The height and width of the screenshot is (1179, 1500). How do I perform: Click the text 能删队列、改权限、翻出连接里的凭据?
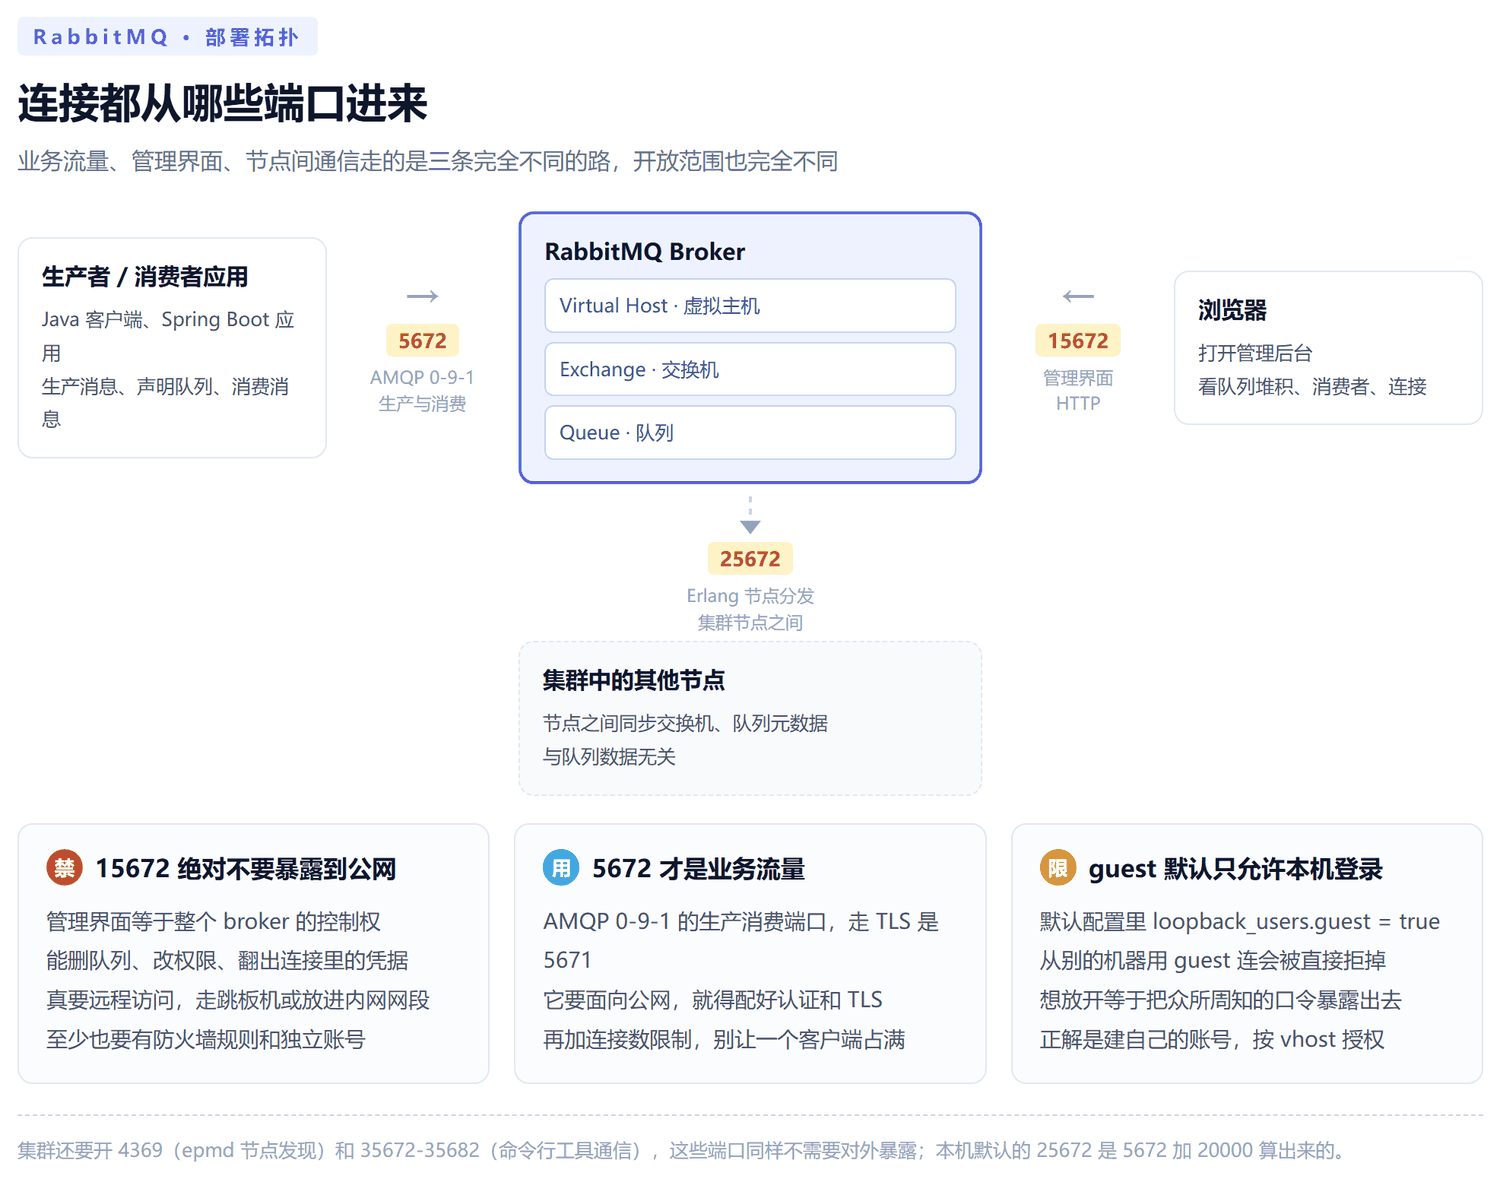point(227,961)
